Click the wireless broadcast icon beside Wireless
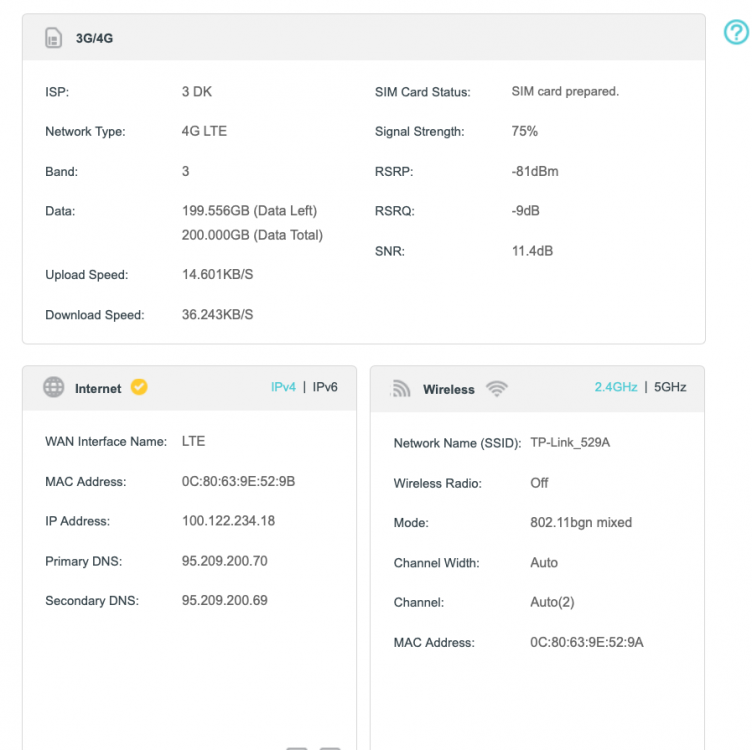Screen dimensions: 752x750 click(x=401, y=389)
